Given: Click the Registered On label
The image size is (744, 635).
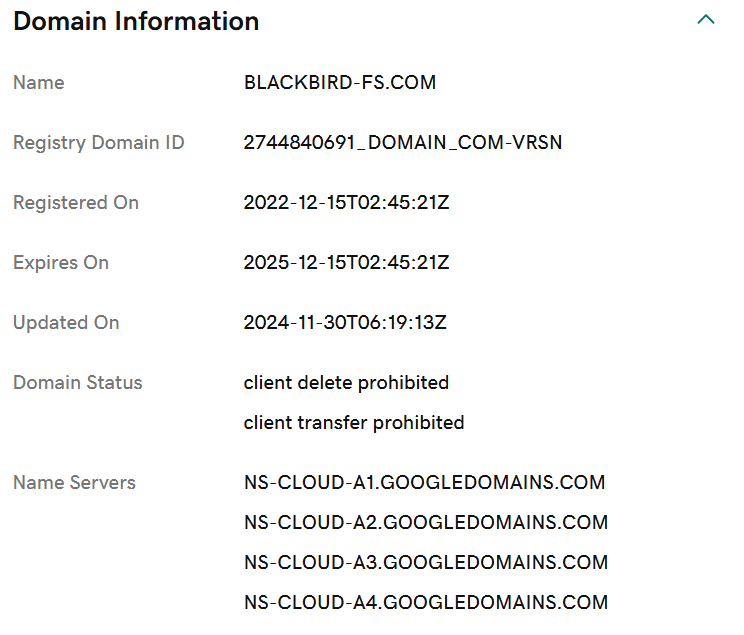Looking at the screenshot, I should pos(76,203).
